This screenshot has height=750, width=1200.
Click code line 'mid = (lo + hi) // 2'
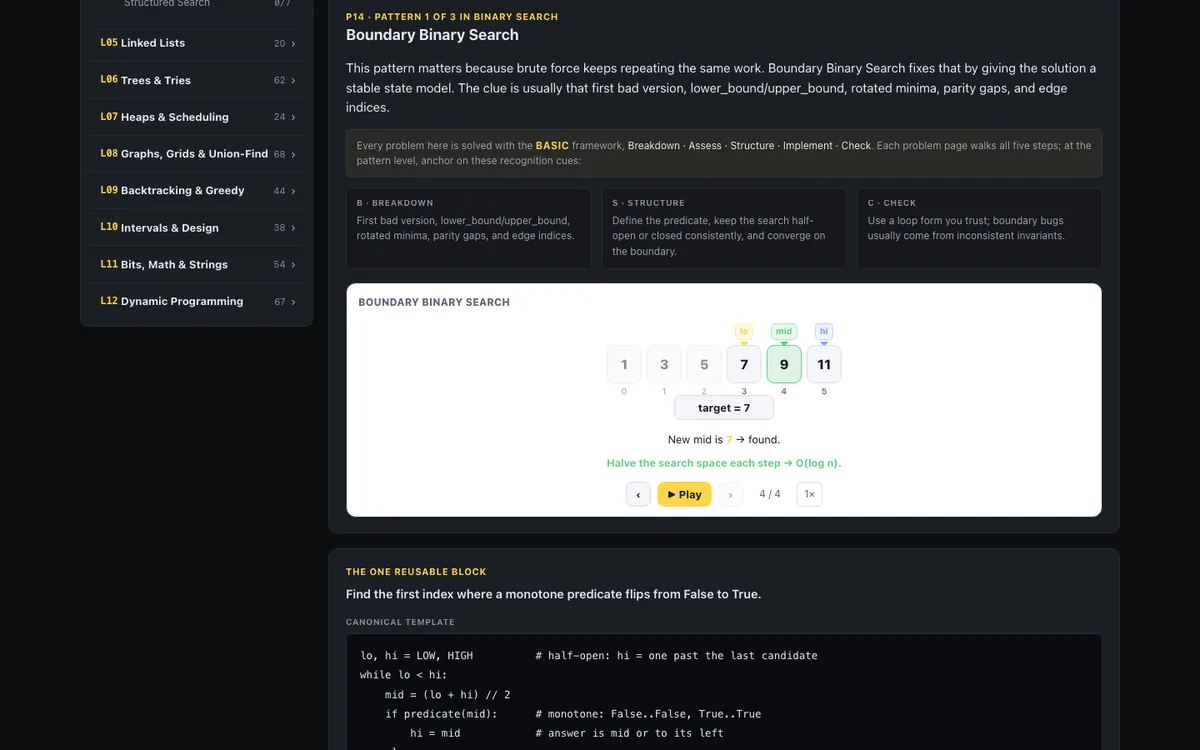point(448,695)
